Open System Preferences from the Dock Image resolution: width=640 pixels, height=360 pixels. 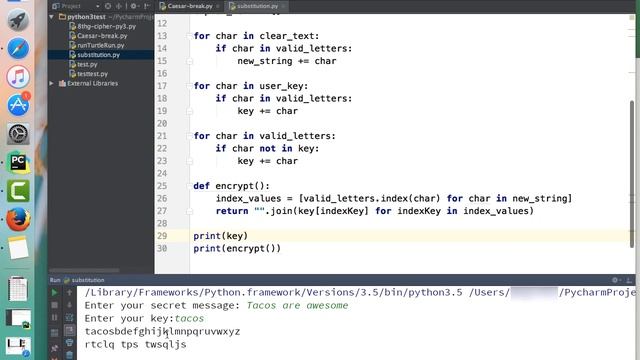click(18, 133)
